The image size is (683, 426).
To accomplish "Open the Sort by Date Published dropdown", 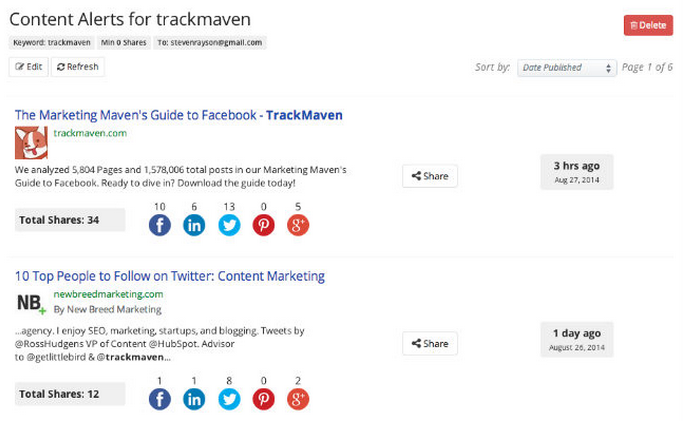I will (x=567, y=68).
